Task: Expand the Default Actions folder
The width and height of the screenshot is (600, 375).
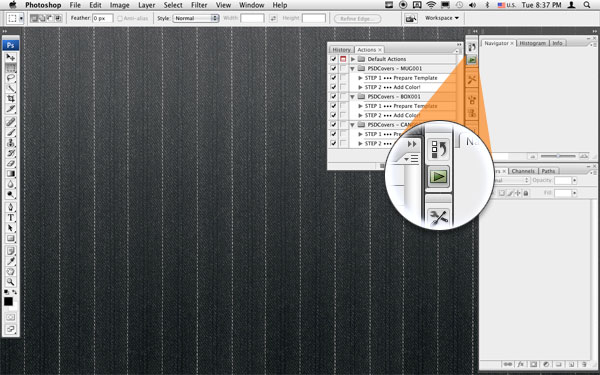Action: point(353,59)
